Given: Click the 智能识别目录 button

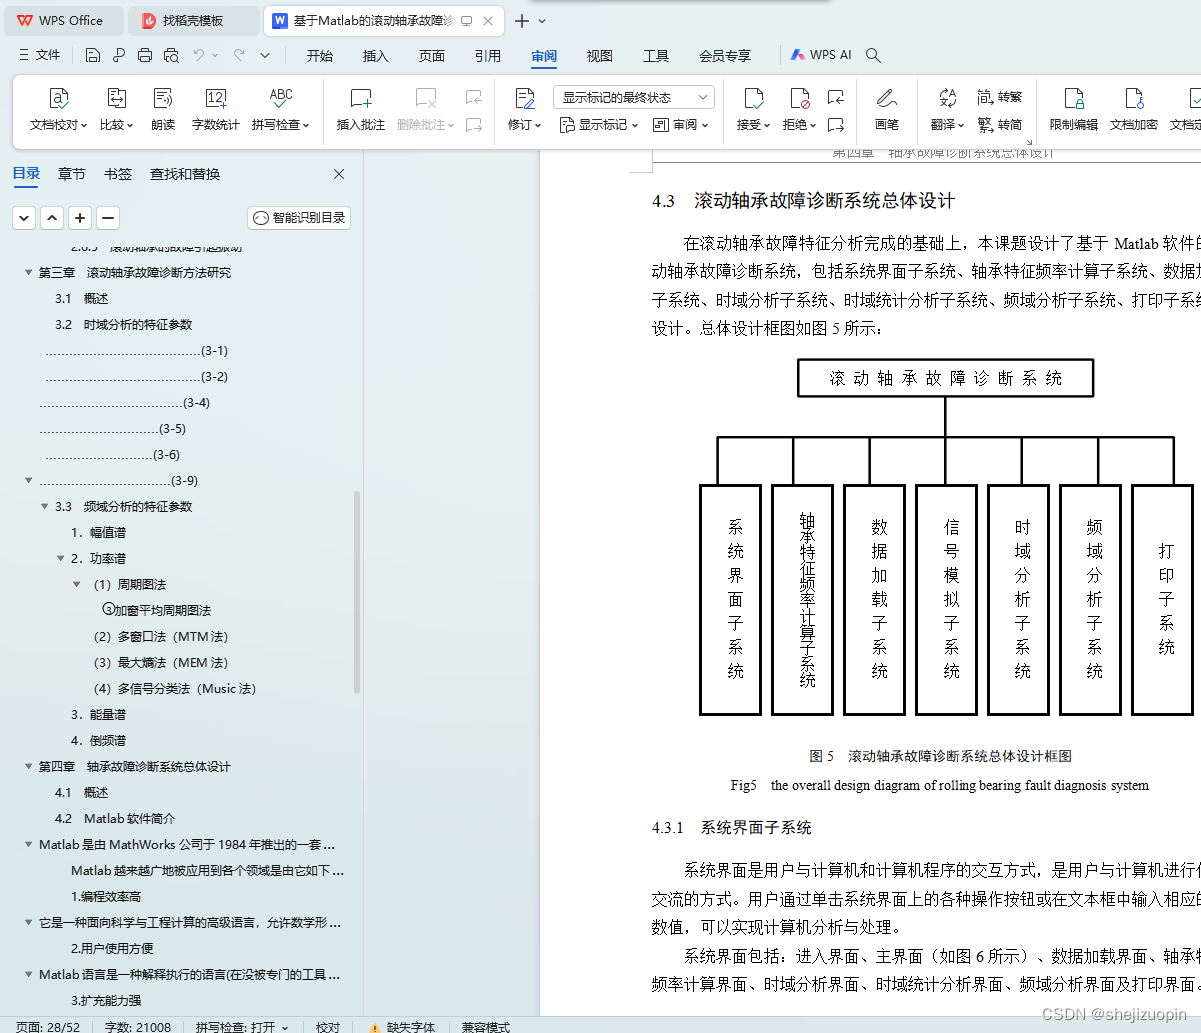Looking at the screenshot, I should click(299, 217).
